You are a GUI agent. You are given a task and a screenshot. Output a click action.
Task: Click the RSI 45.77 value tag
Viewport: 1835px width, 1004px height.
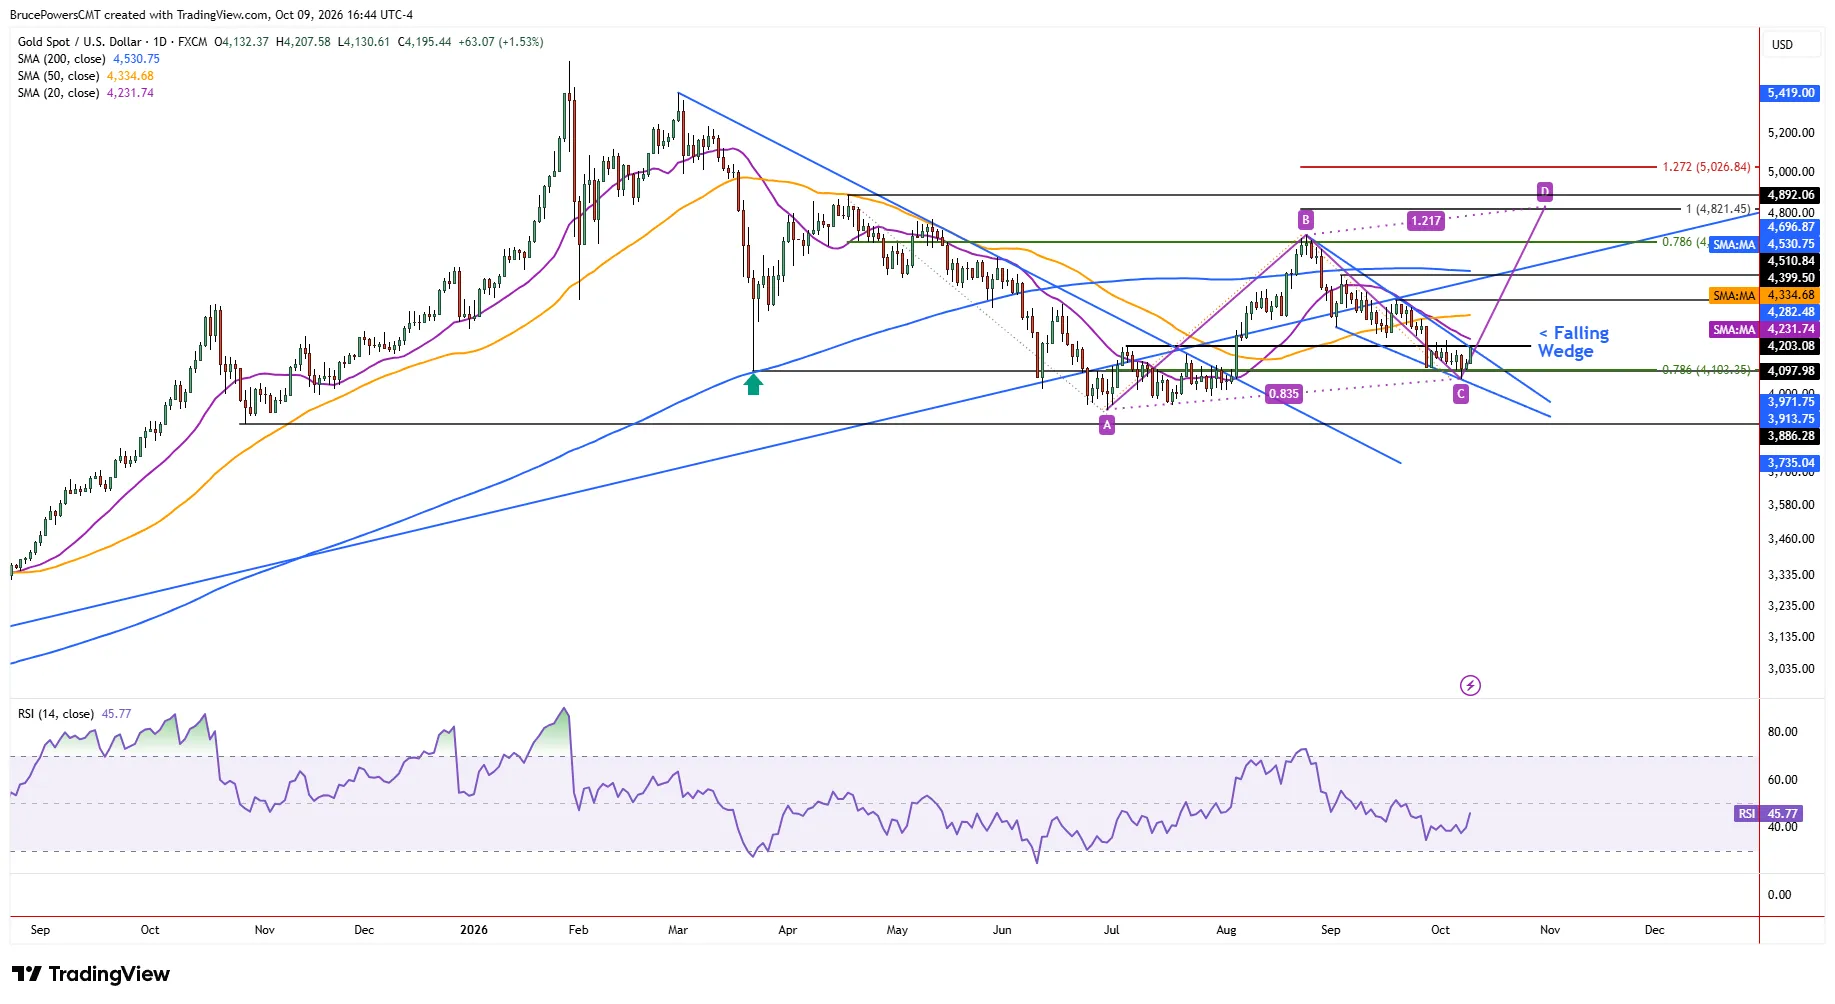[x=1768, y=814]
